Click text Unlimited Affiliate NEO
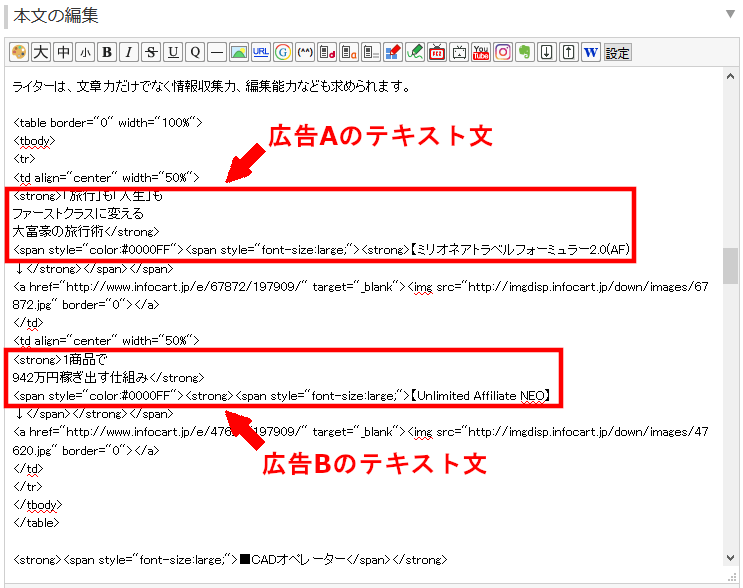The height and width of the screenshot is (588, 743). coord(480,396)
